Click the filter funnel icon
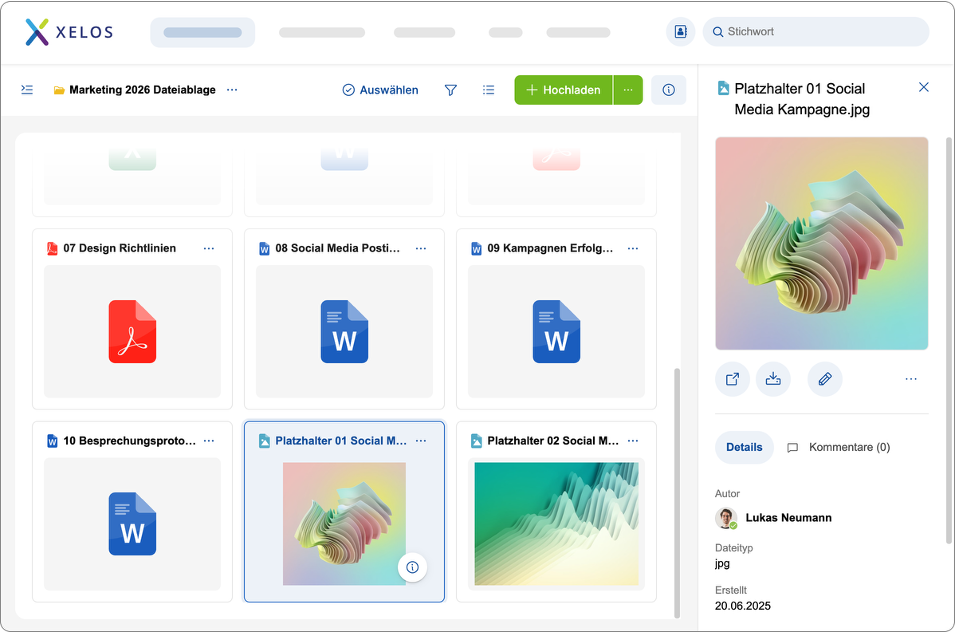This screenshot has height=632, width=956. click(451, 90)
